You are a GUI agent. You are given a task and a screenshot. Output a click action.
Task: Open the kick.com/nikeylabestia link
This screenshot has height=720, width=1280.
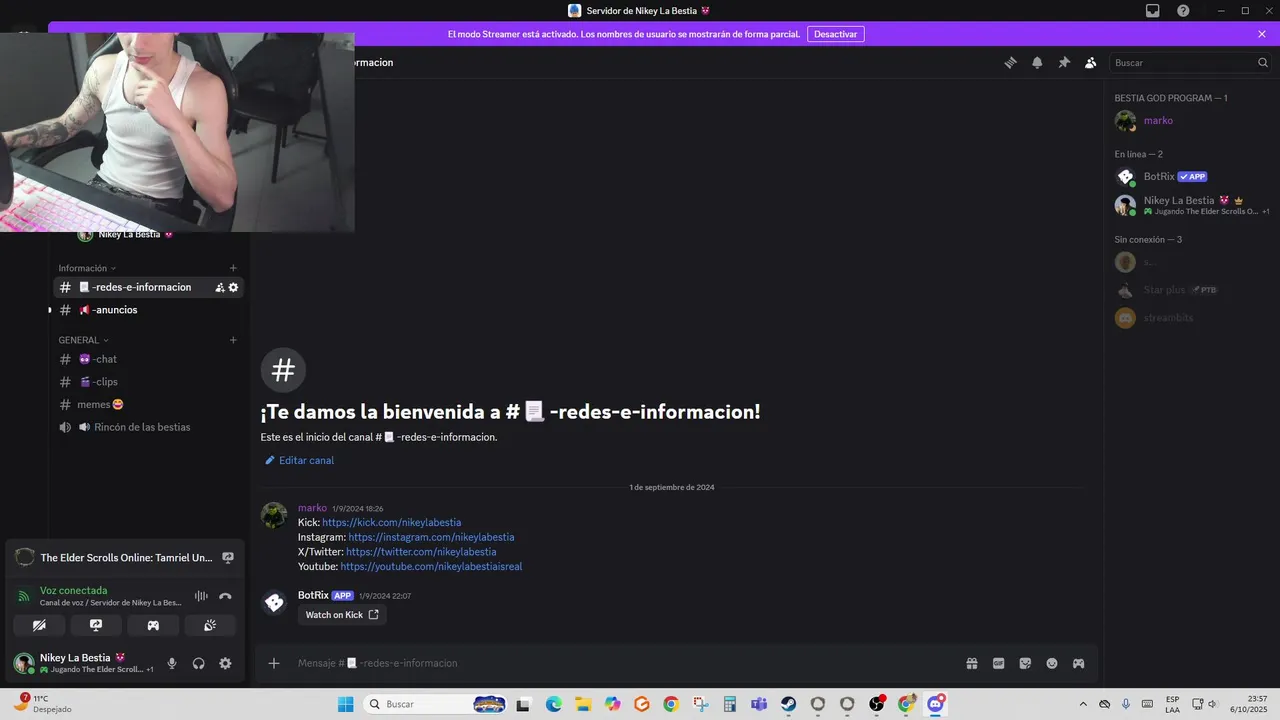coord(391,522)
